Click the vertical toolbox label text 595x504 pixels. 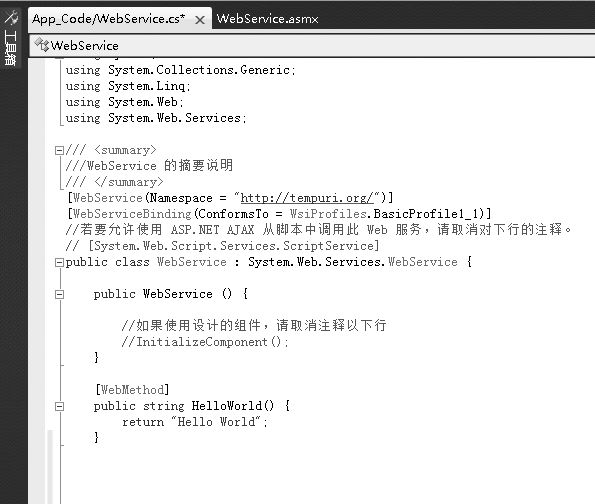tap(10, 48)
